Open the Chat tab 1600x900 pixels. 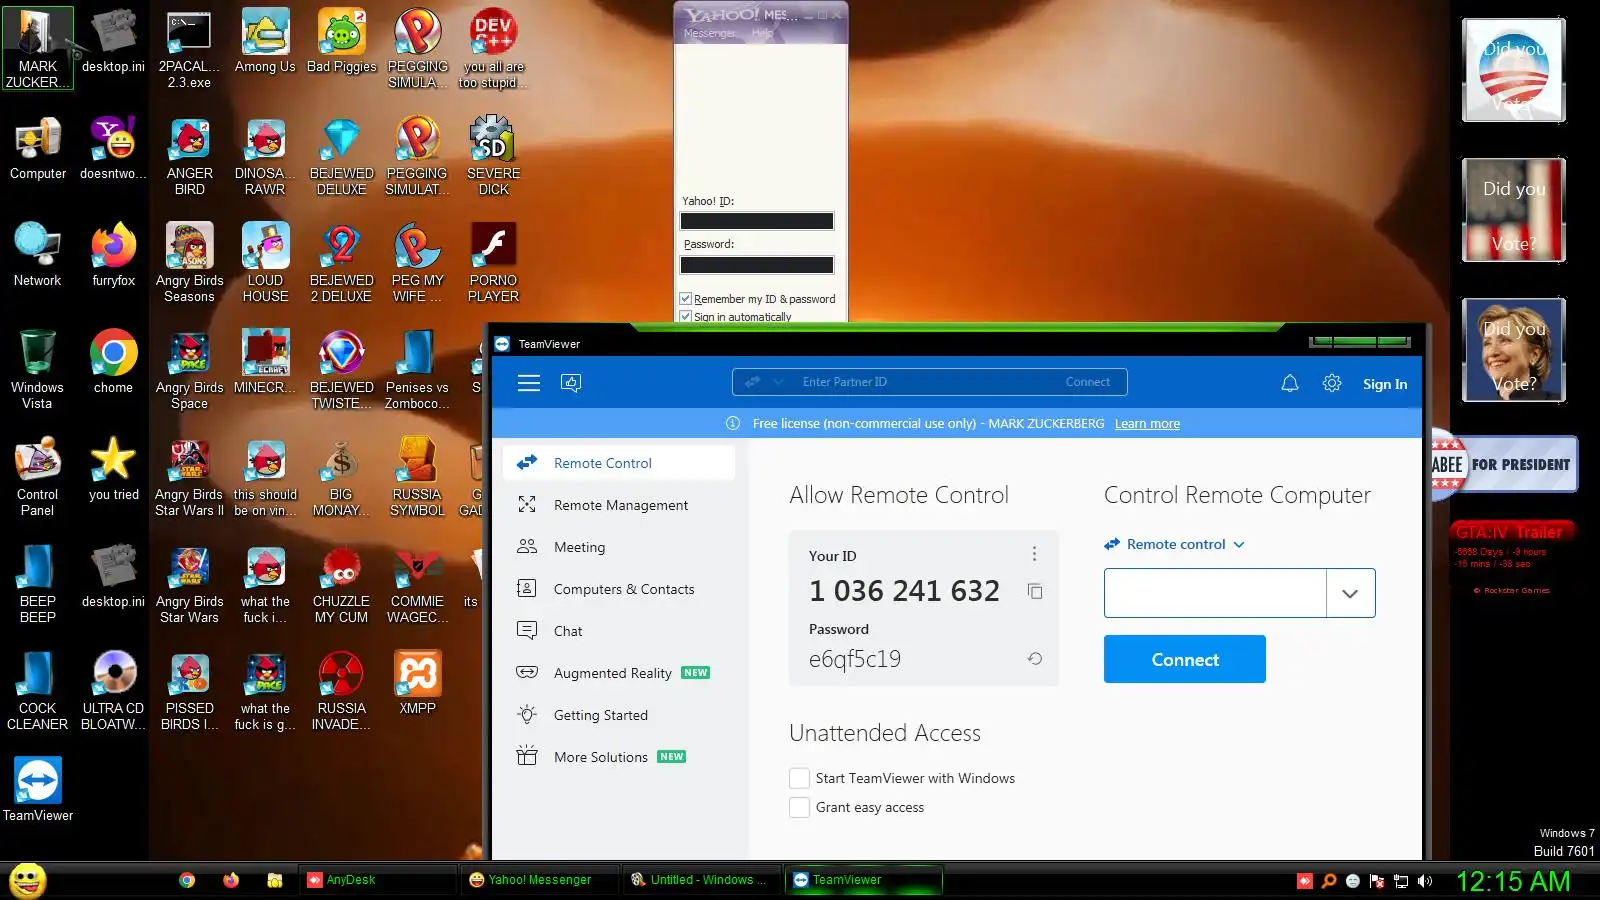tap(618, 631)
